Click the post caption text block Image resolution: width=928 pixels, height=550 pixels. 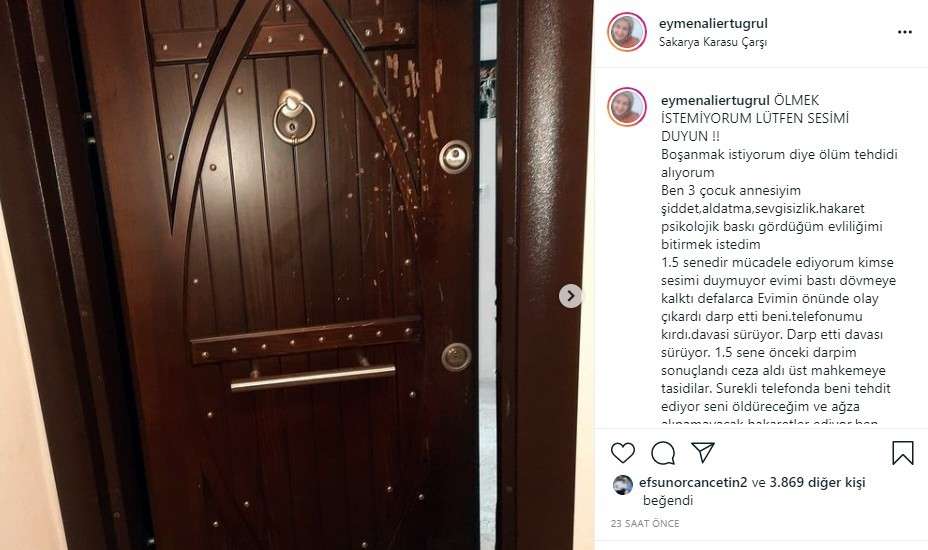point(779,259)
